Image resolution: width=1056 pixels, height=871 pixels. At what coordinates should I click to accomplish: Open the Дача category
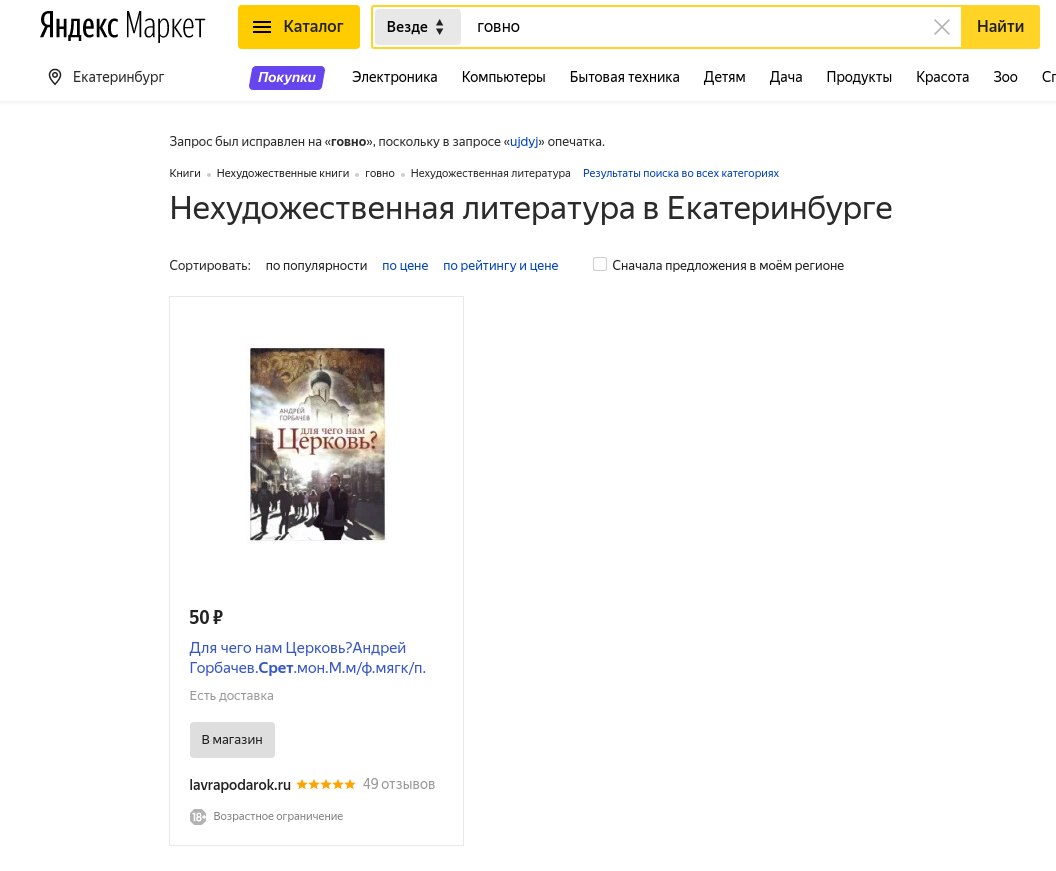785,77
